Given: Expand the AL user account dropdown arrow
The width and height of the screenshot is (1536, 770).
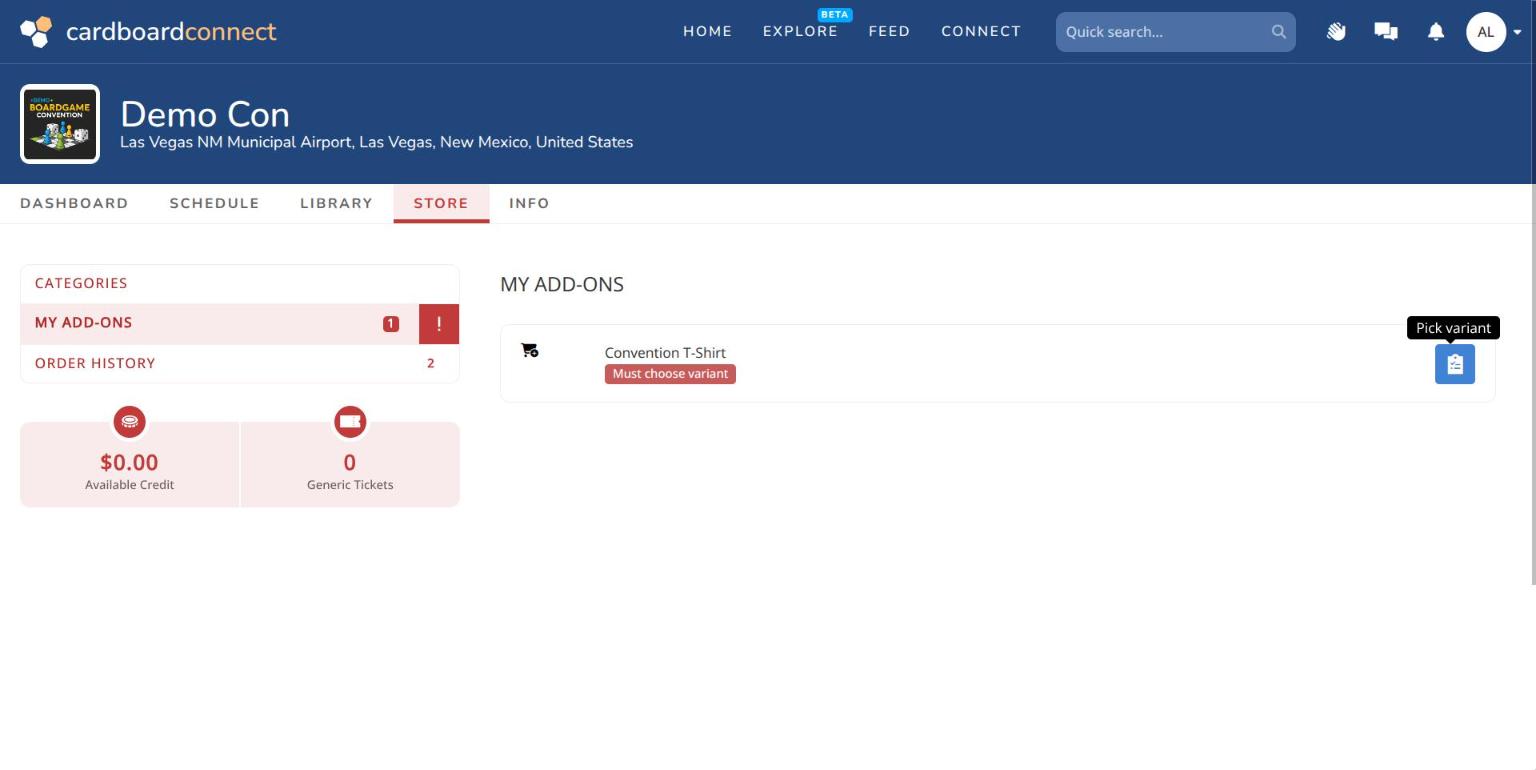Looking at the screenshot, I should coord(1517,32).
